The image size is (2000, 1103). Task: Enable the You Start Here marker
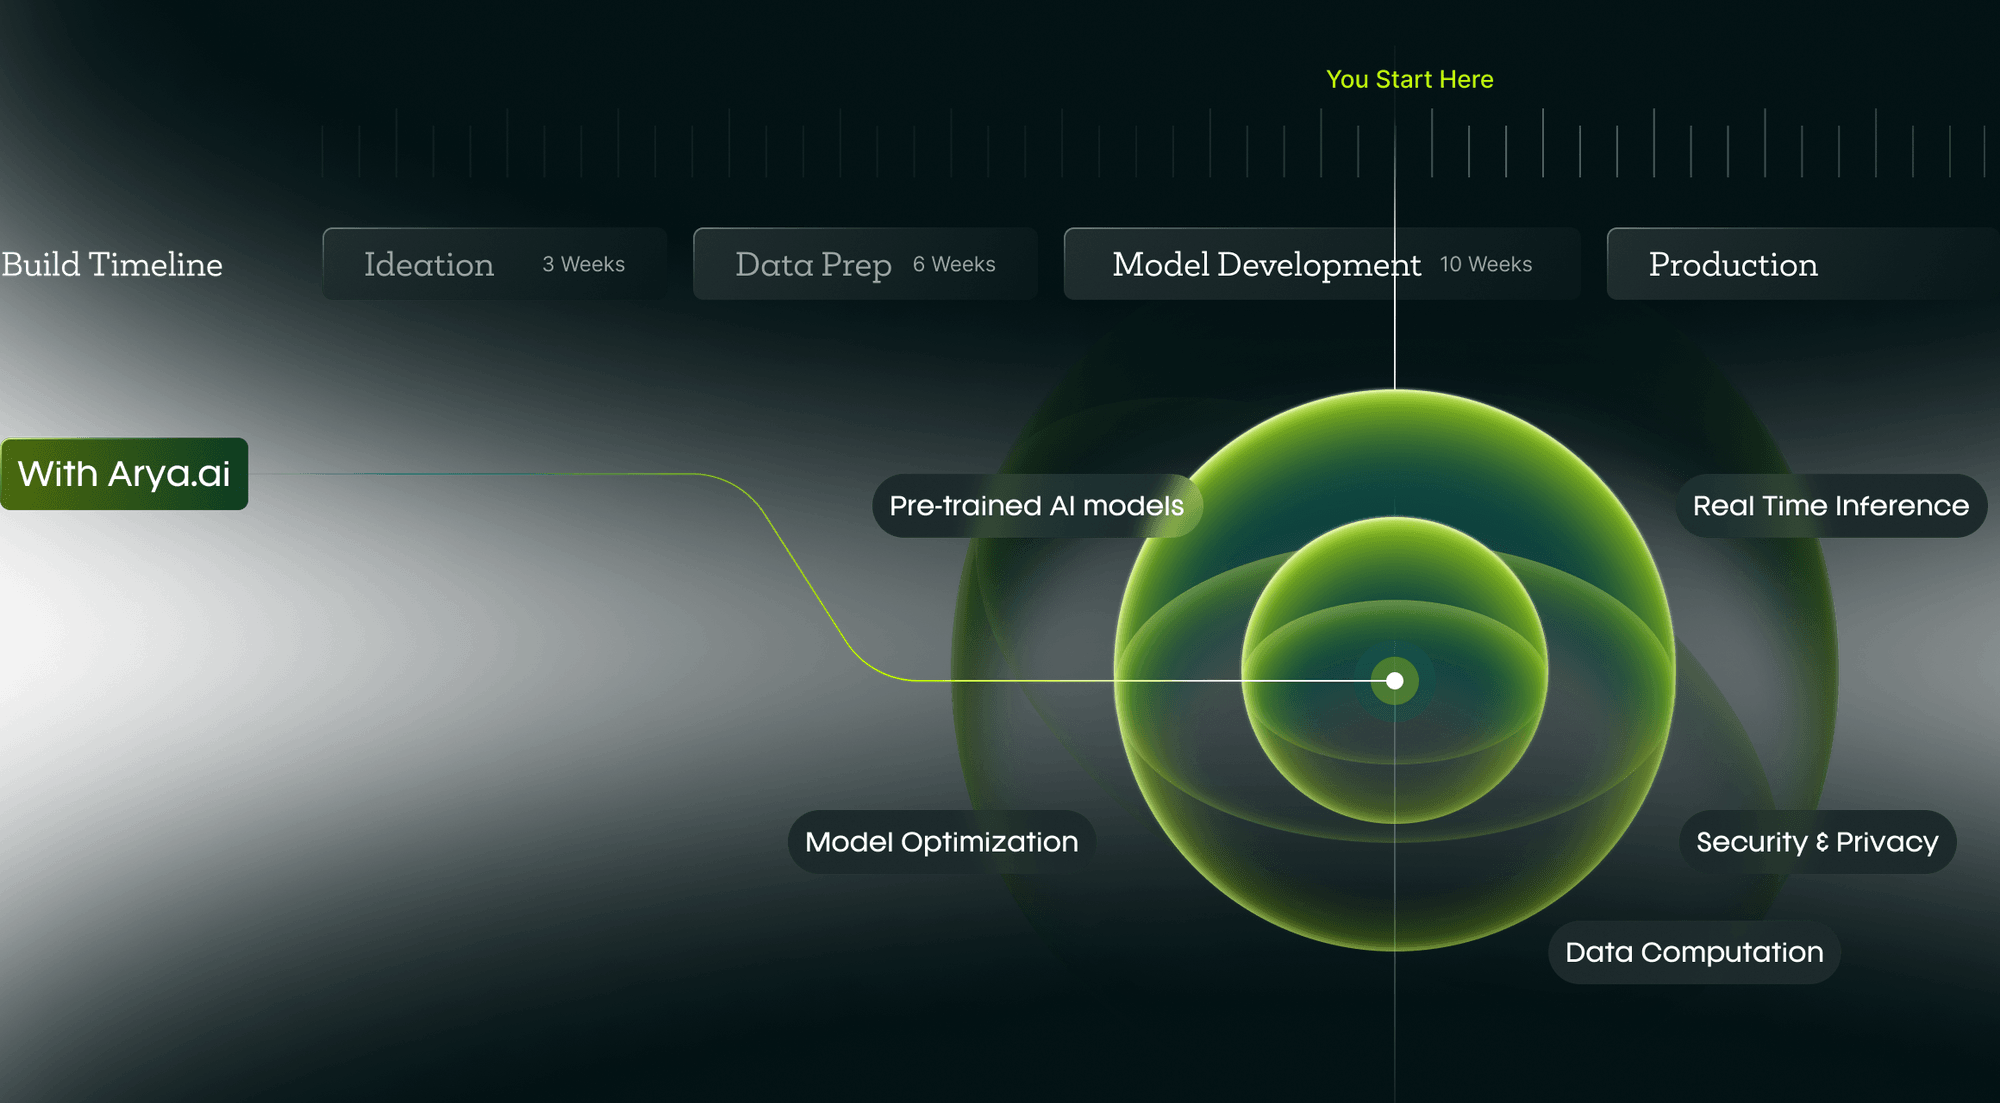(1409, 79)
